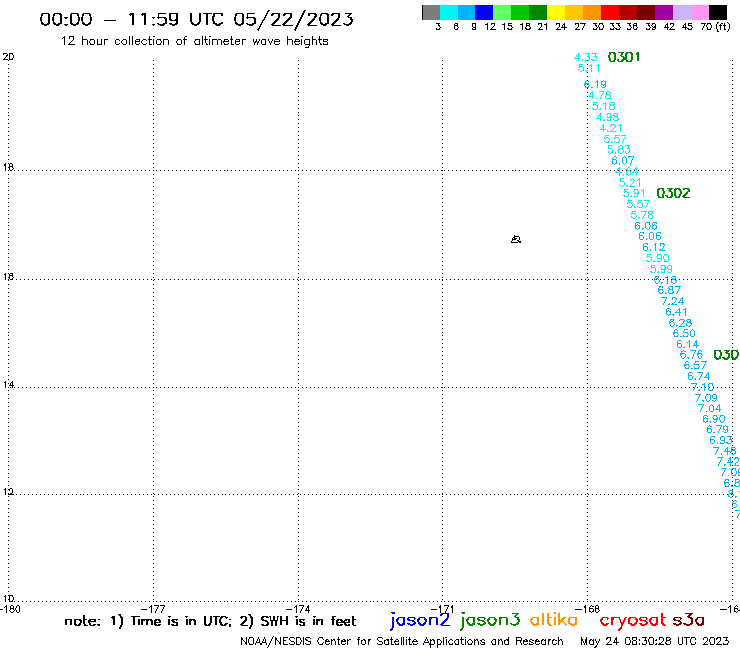This screenshot has width=740, height=650.
Task: Click the bright red legend swatch
Action: tap(610, 12)
